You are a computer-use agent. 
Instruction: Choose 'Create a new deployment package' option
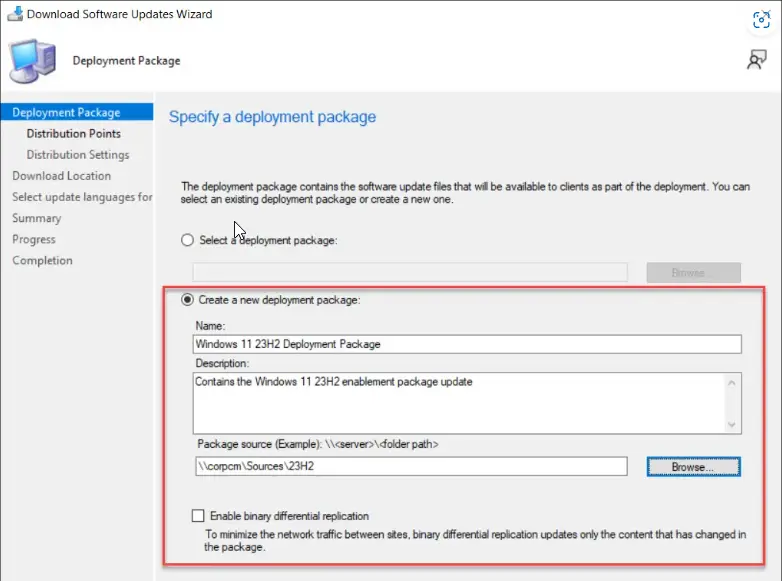click(187, 300)
